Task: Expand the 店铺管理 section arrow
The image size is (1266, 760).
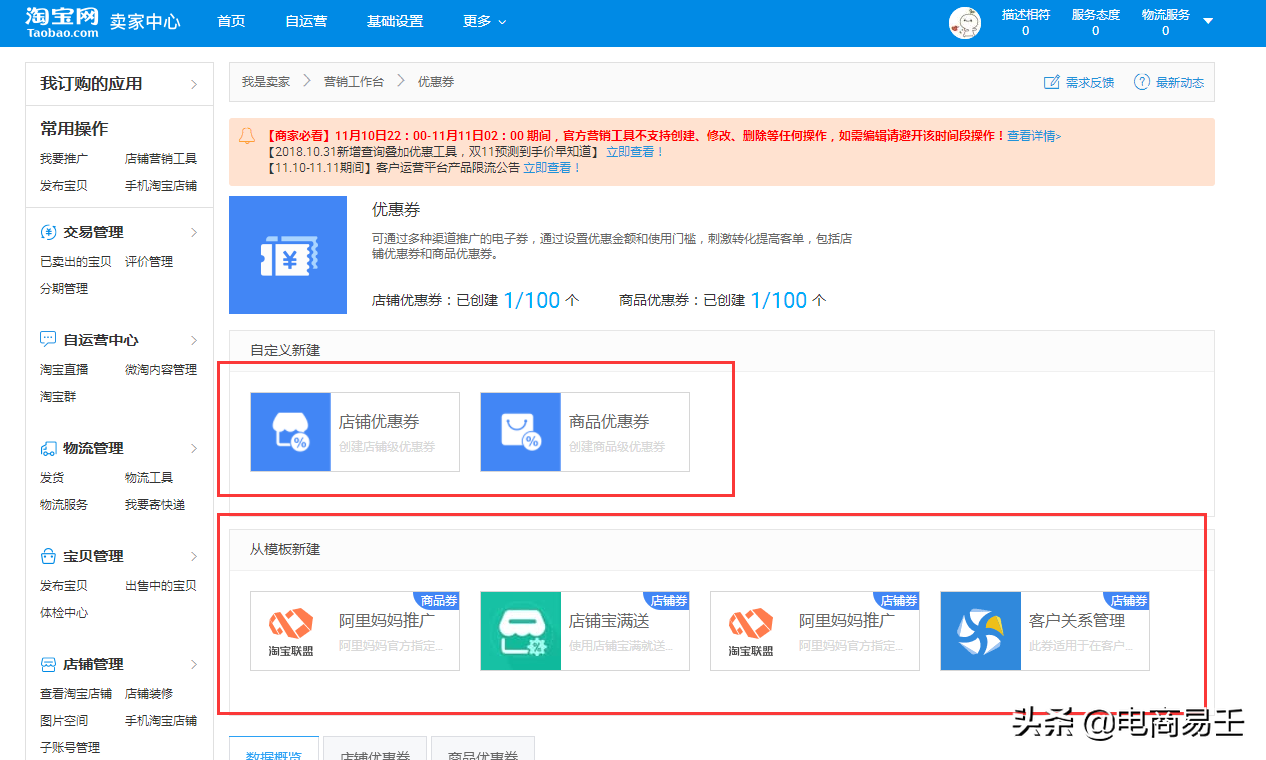Action: pyautogui.click(x=194, y=664)
